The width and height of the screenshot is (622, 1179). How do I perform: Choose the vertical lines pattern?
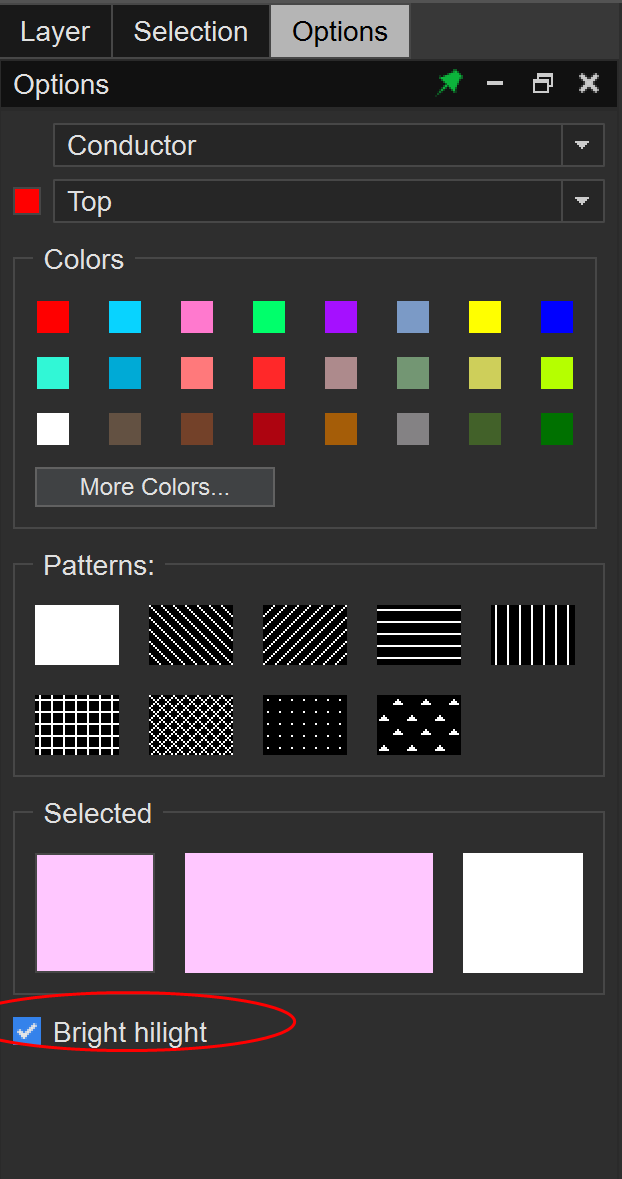(x=533, y=635)
